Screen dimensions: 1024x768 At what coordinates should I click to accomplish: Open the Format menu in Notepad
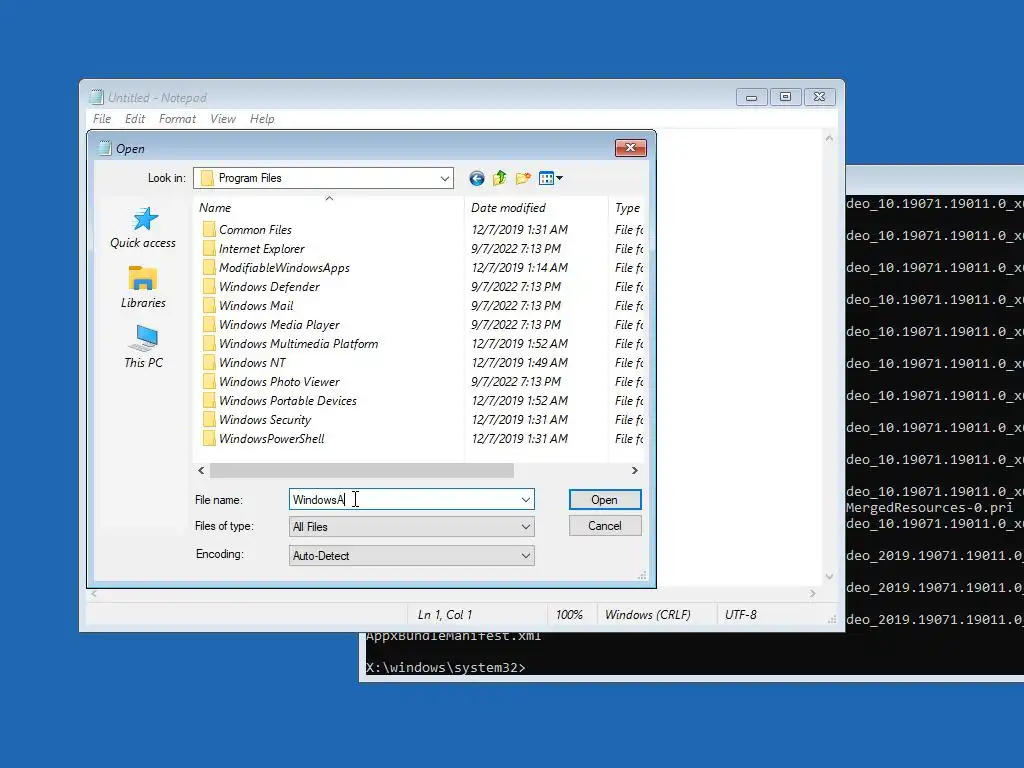click(177, 119)
